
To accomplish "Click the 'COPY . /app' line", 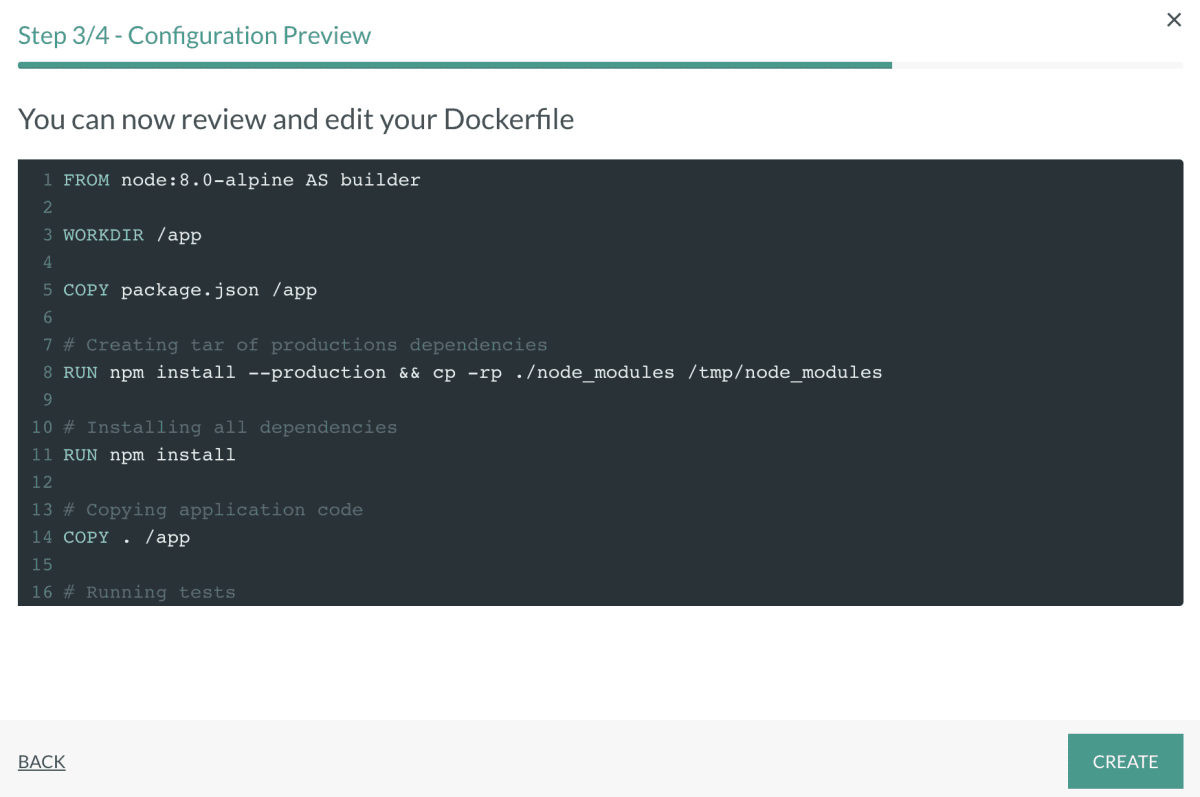I will 126,537.
